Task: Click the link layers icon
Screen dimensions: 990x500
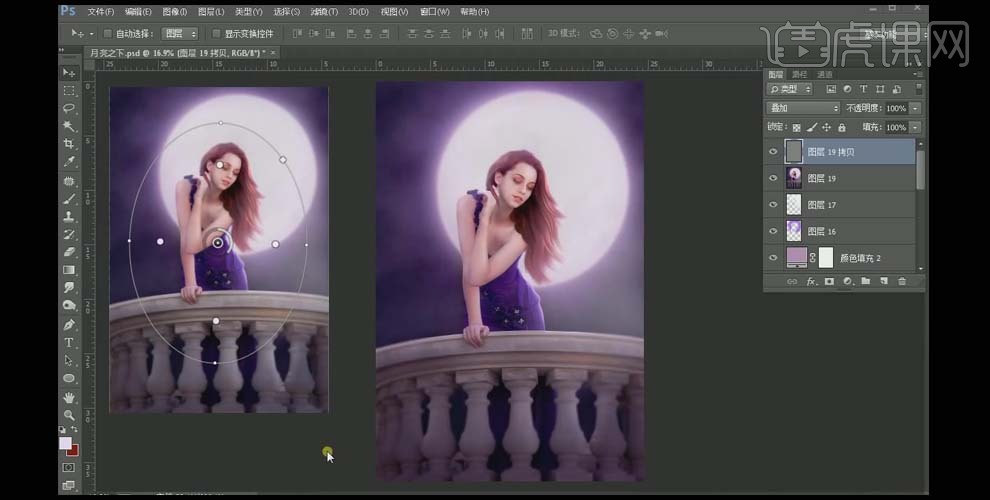Action: point(792,282)
